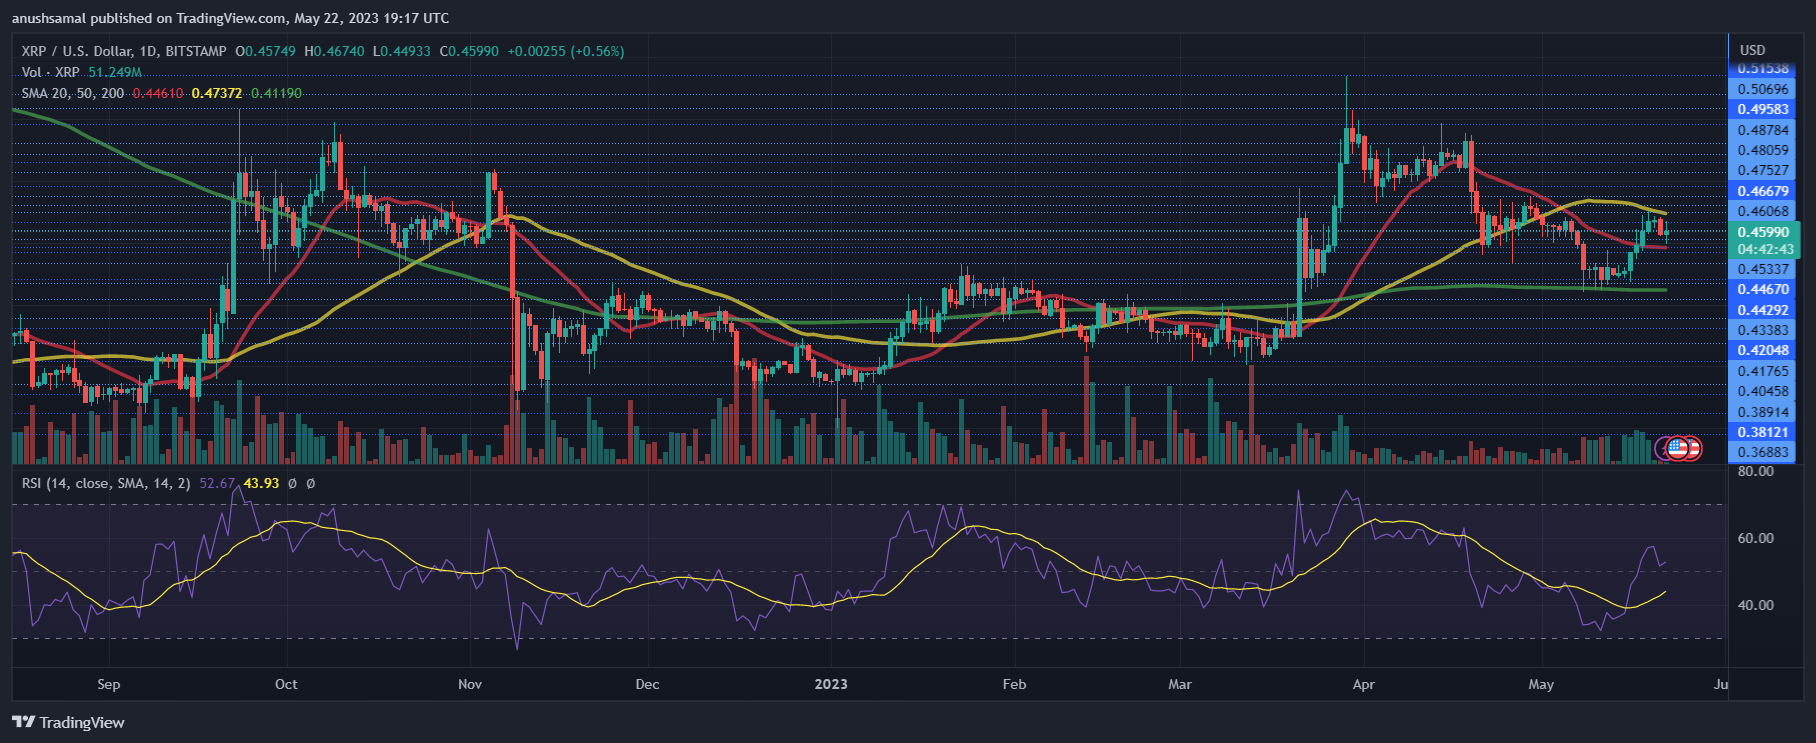Click the 0.49583 price level label
The height and width of the screenshot is (743, 1816).
(1762, 110)
